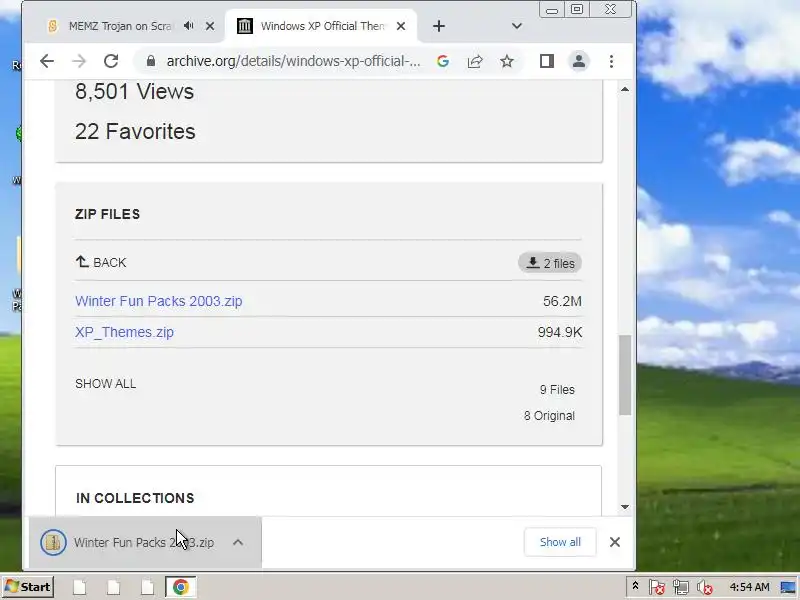Click first quick launch taskbar icon
The width and height of the screenshot is (800, 600).
coord(80,587)
